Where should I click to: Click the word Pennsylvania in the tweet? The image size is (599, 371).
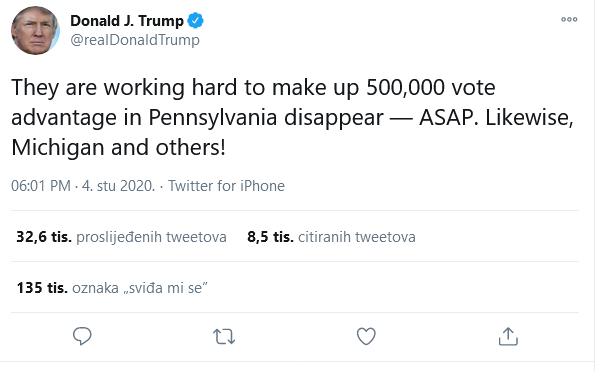tap(212, 118)
